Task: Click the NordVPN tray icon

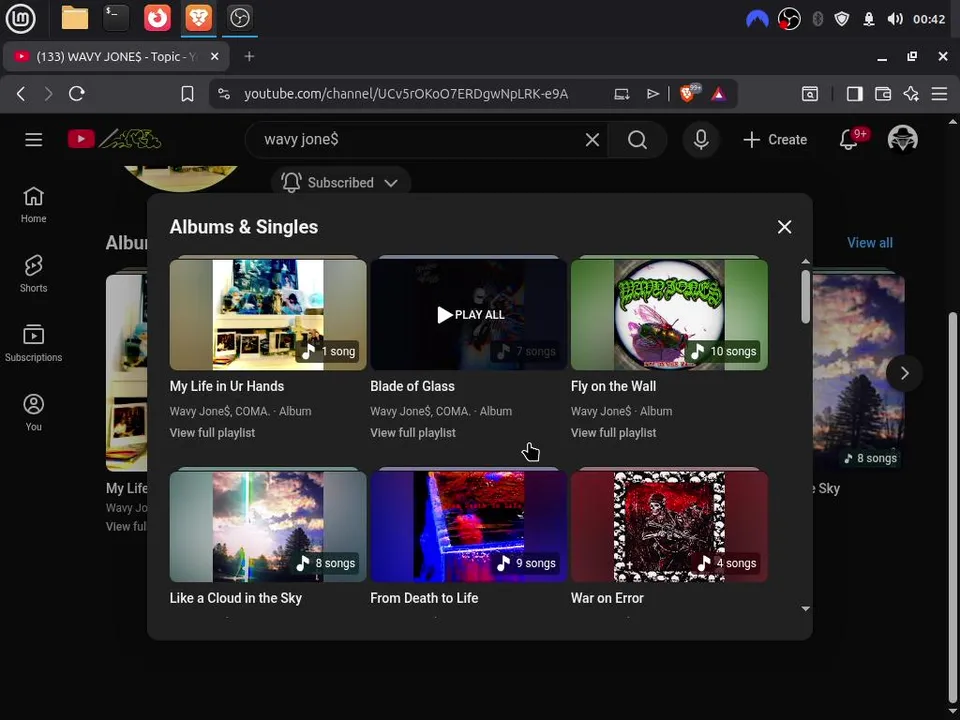Action: 757,20
